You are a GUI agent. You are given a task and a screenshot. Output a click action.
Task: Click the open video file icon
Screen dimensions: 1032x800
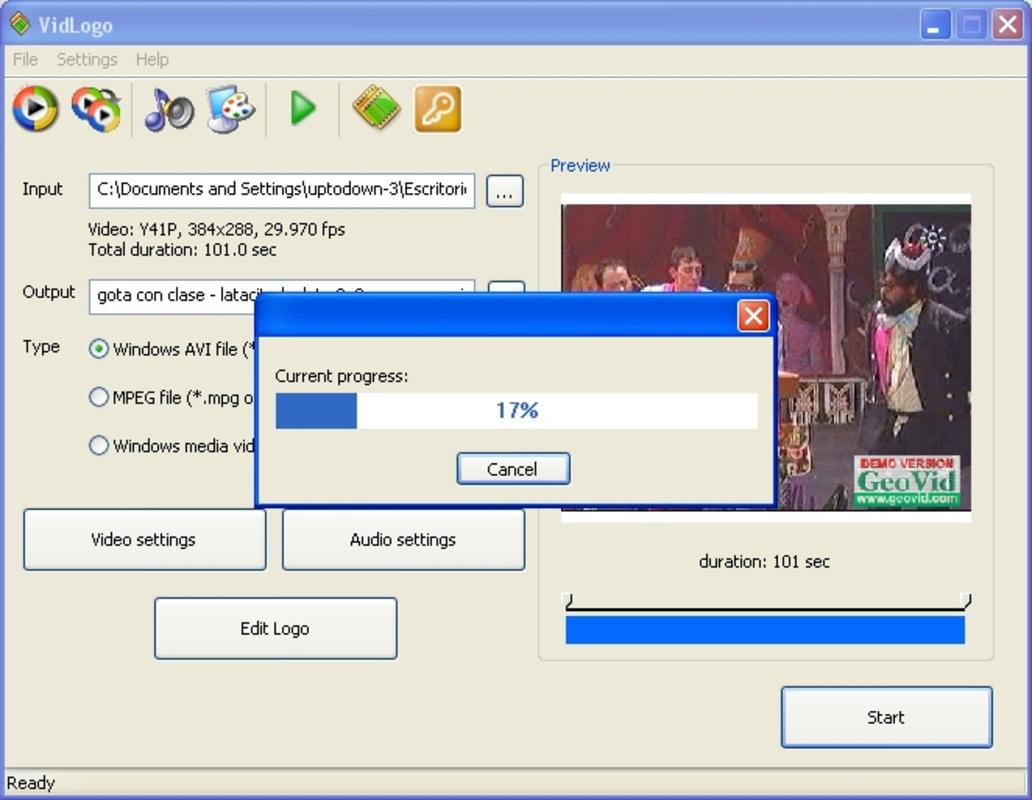click(36, 109)
